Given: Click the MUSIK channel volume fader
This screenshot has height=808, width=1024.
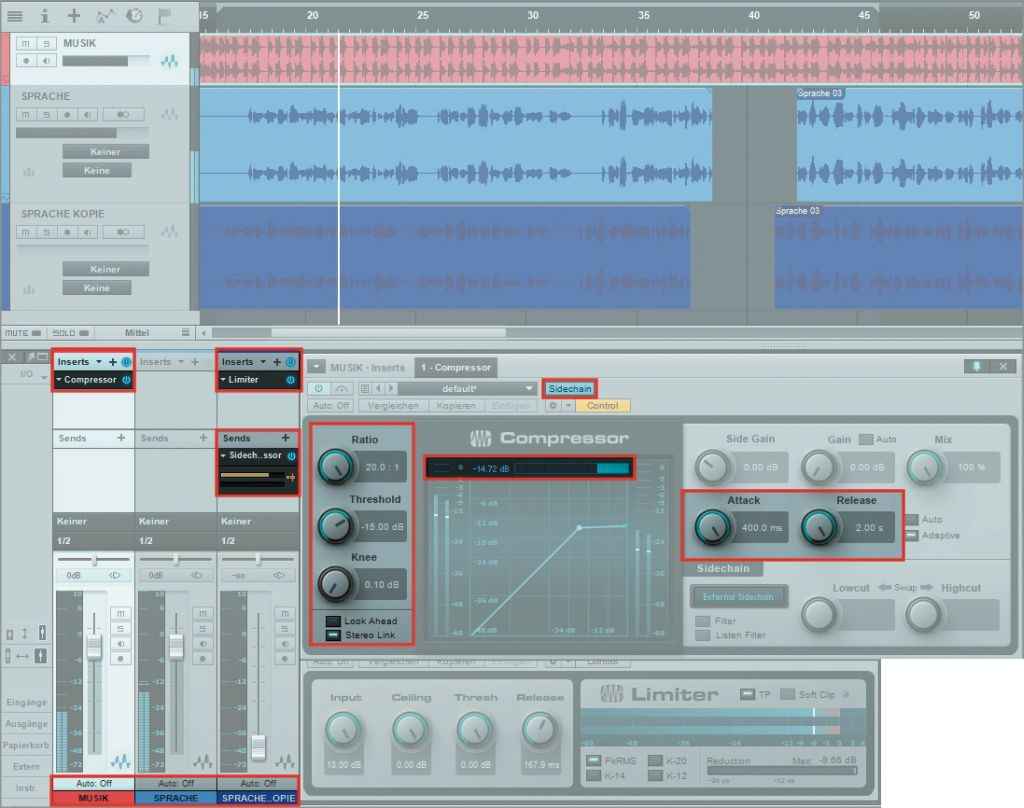Looking at the screenshot, I should tap(95, 647).
